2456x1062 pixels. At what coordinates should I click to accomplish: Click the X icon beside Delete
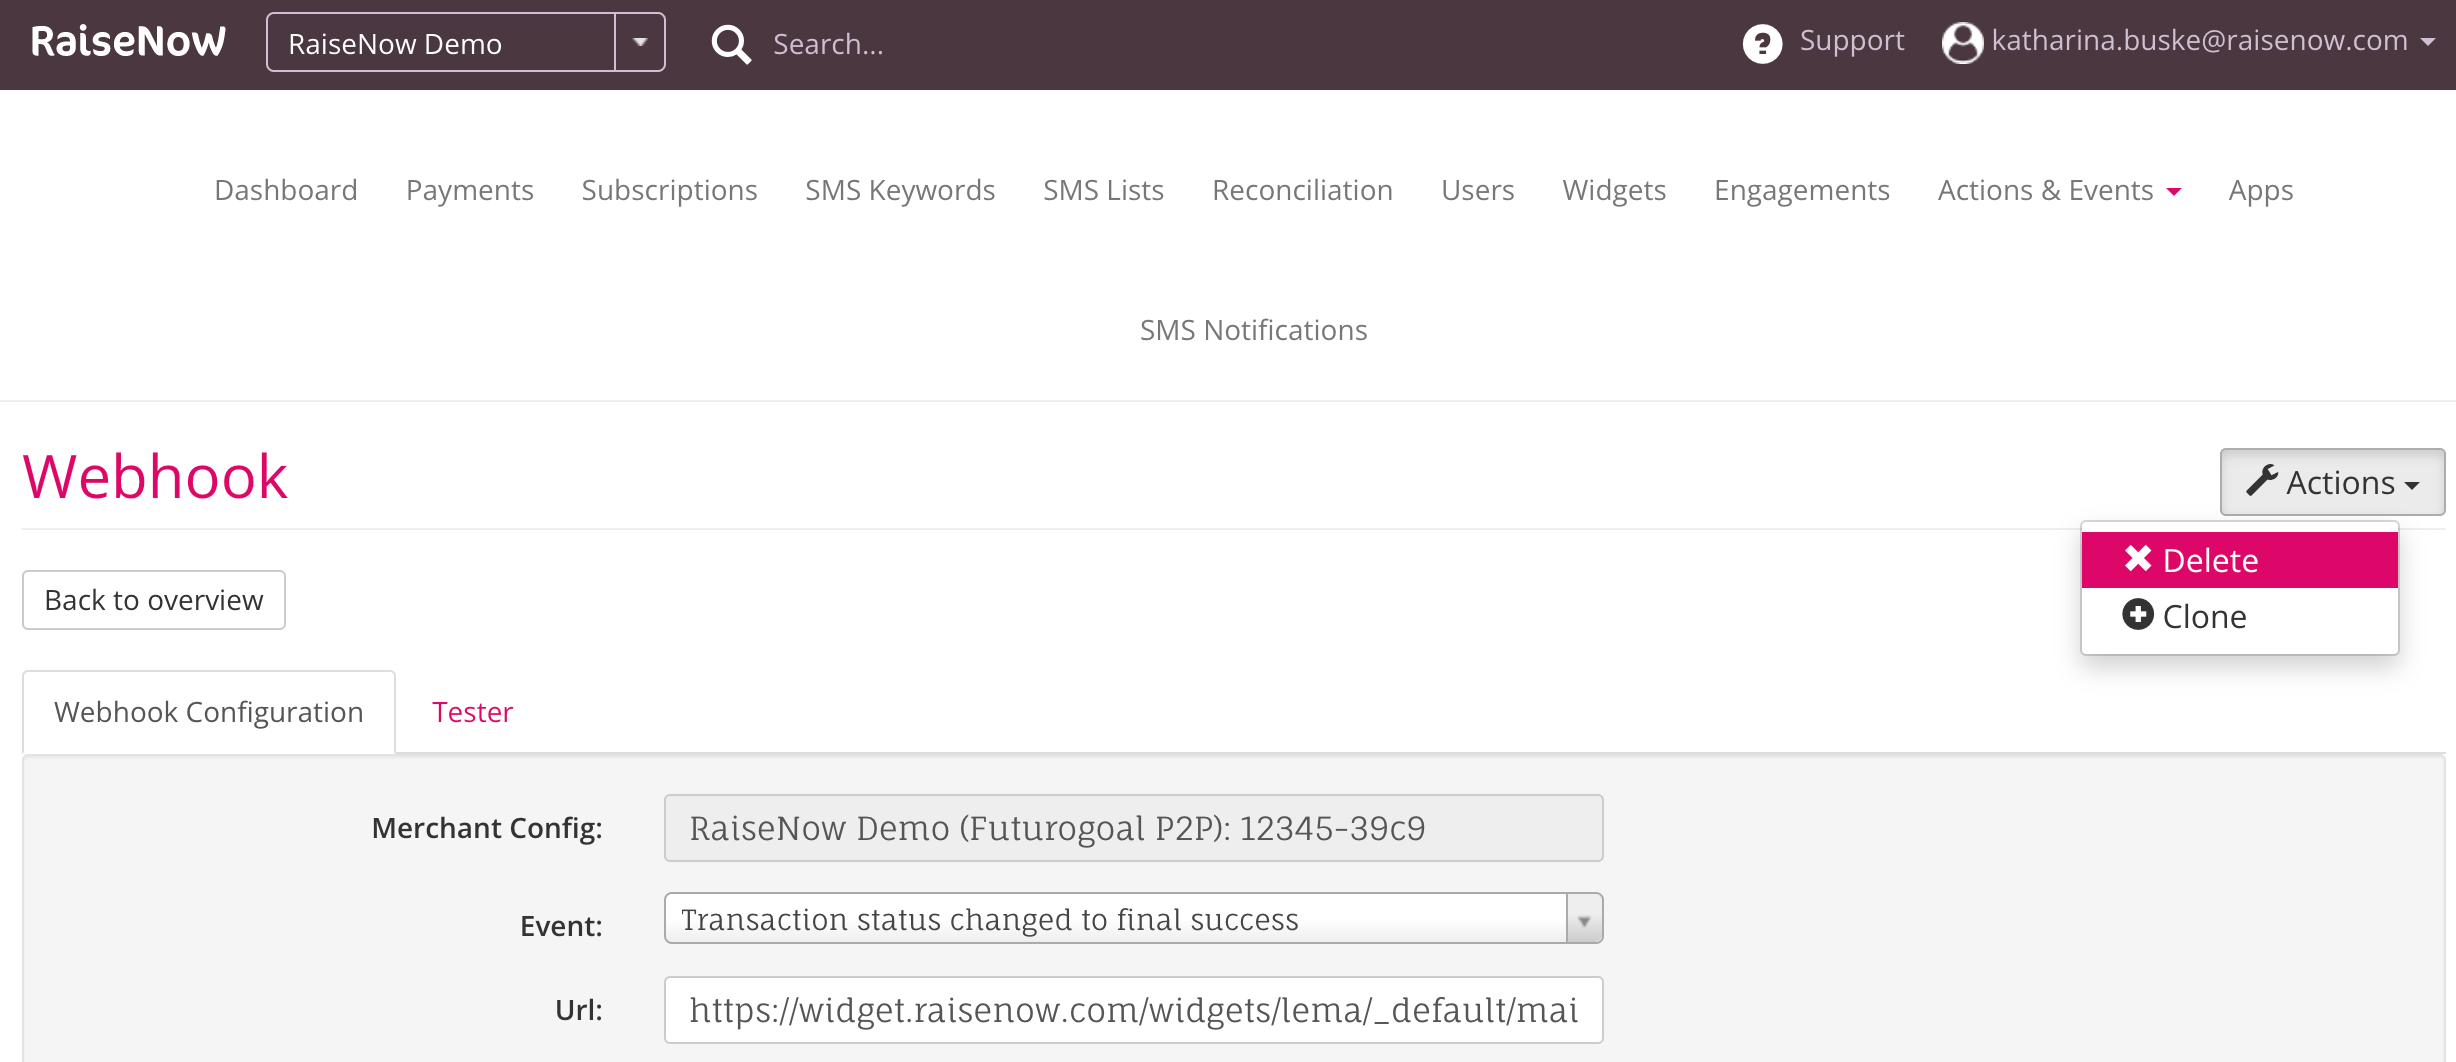click(x=2138, y=559)
